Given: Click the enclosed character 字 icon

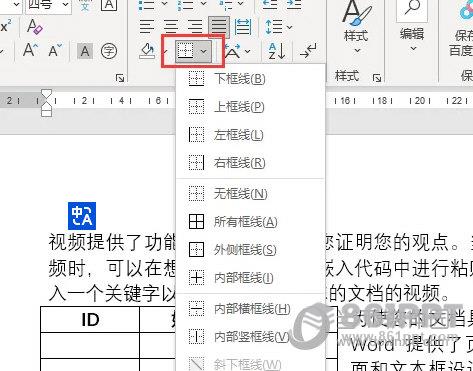Looking at the screenshot, I should pyautogui.click(x=109, y=51).
